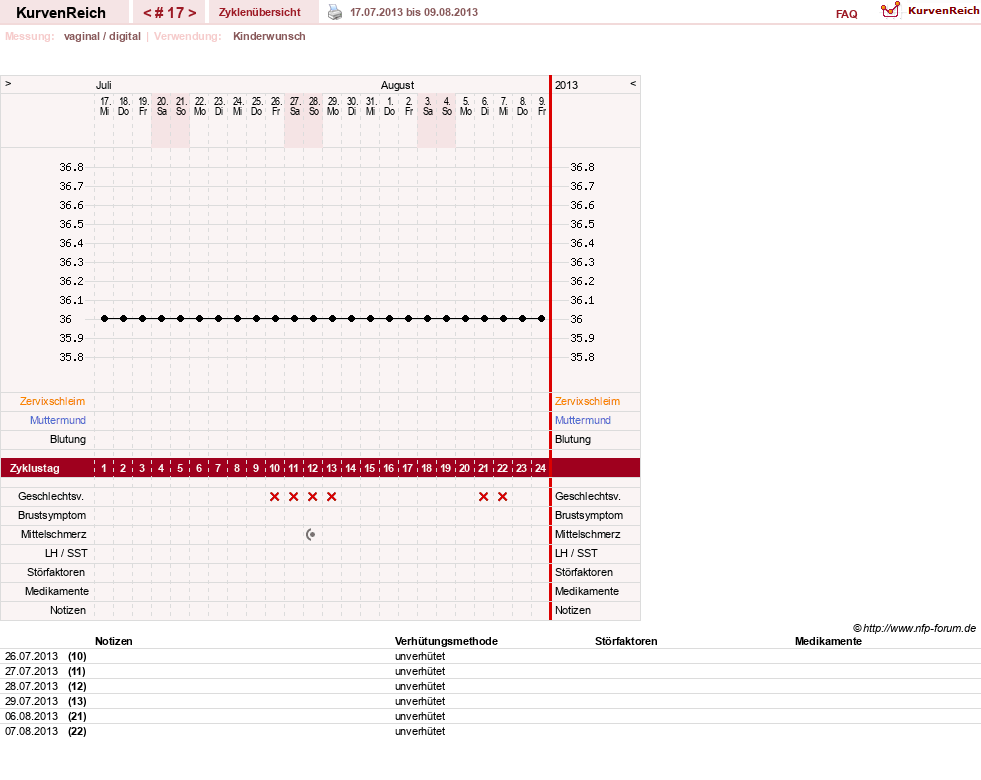Click the Geschlechtsv. X on cycle day 12

[x=313, y=497]
